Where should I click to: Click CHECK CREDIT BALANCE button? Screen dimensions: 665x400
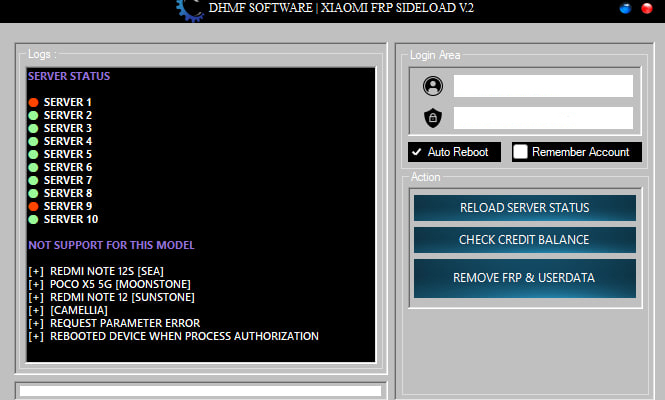pyautogui.click(x=525, y=240)
